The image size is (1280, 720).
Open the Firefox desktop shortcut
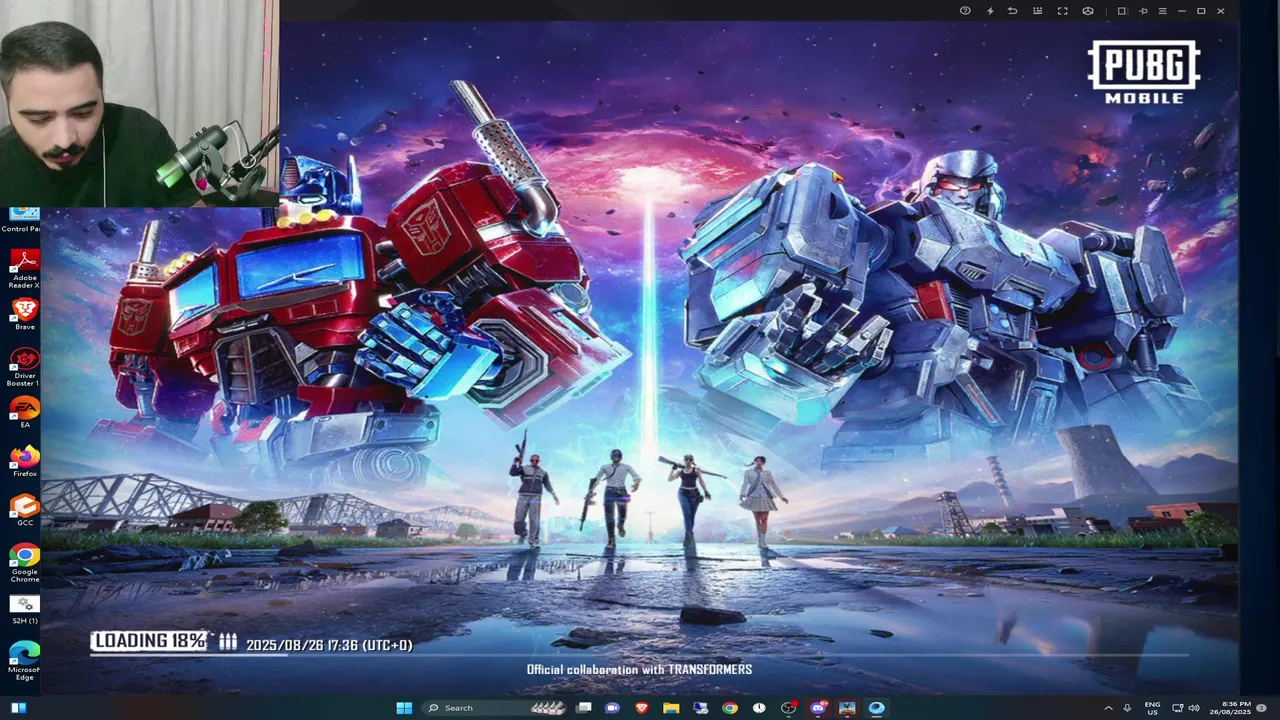(24, 461)
